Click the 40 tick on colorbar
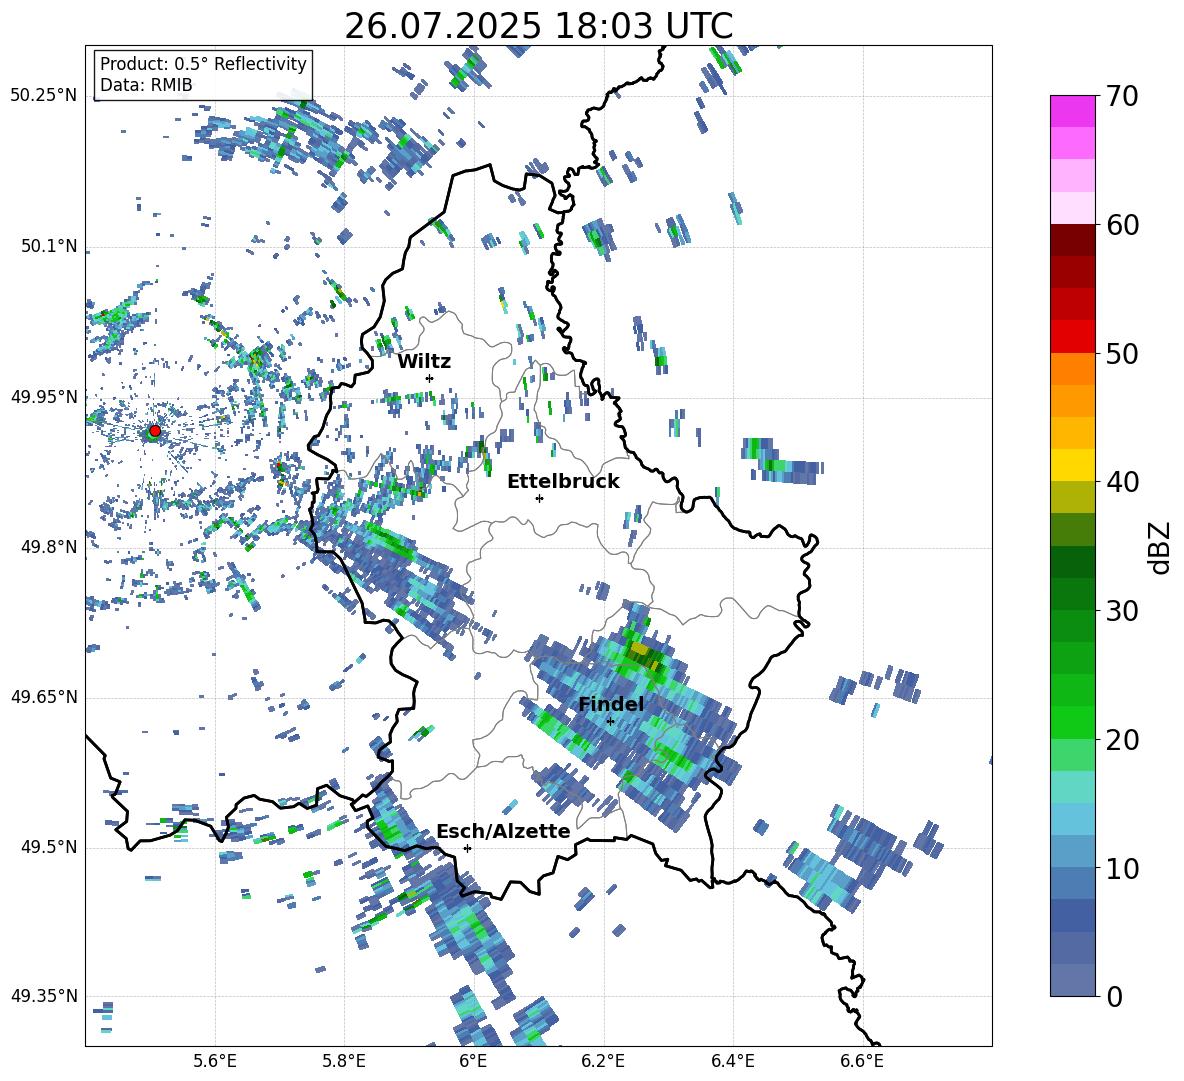The height and width of the screenshot is (1081, 1184). [1122, 482]
